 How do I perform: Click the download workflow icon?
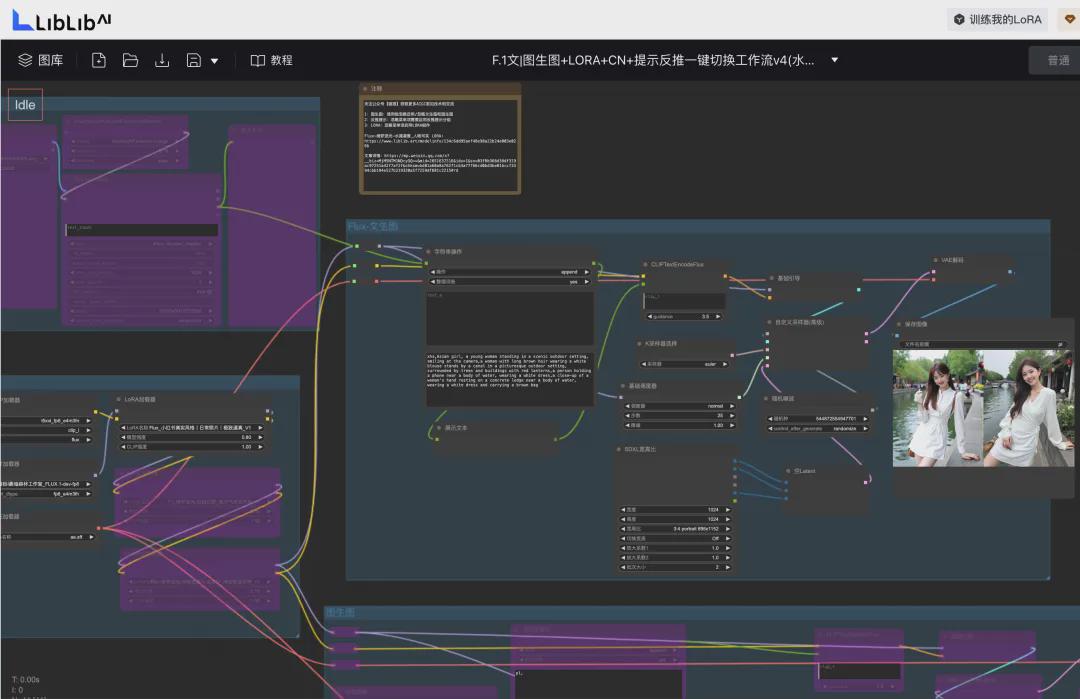pos(162,60)
